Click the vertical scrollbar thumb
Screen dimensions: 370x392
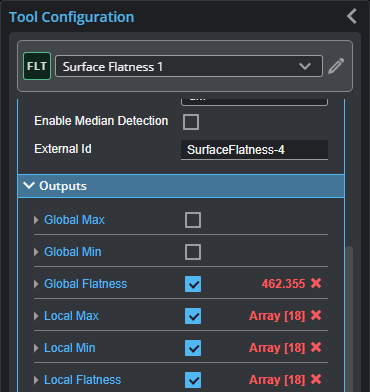tap(349, 319)
